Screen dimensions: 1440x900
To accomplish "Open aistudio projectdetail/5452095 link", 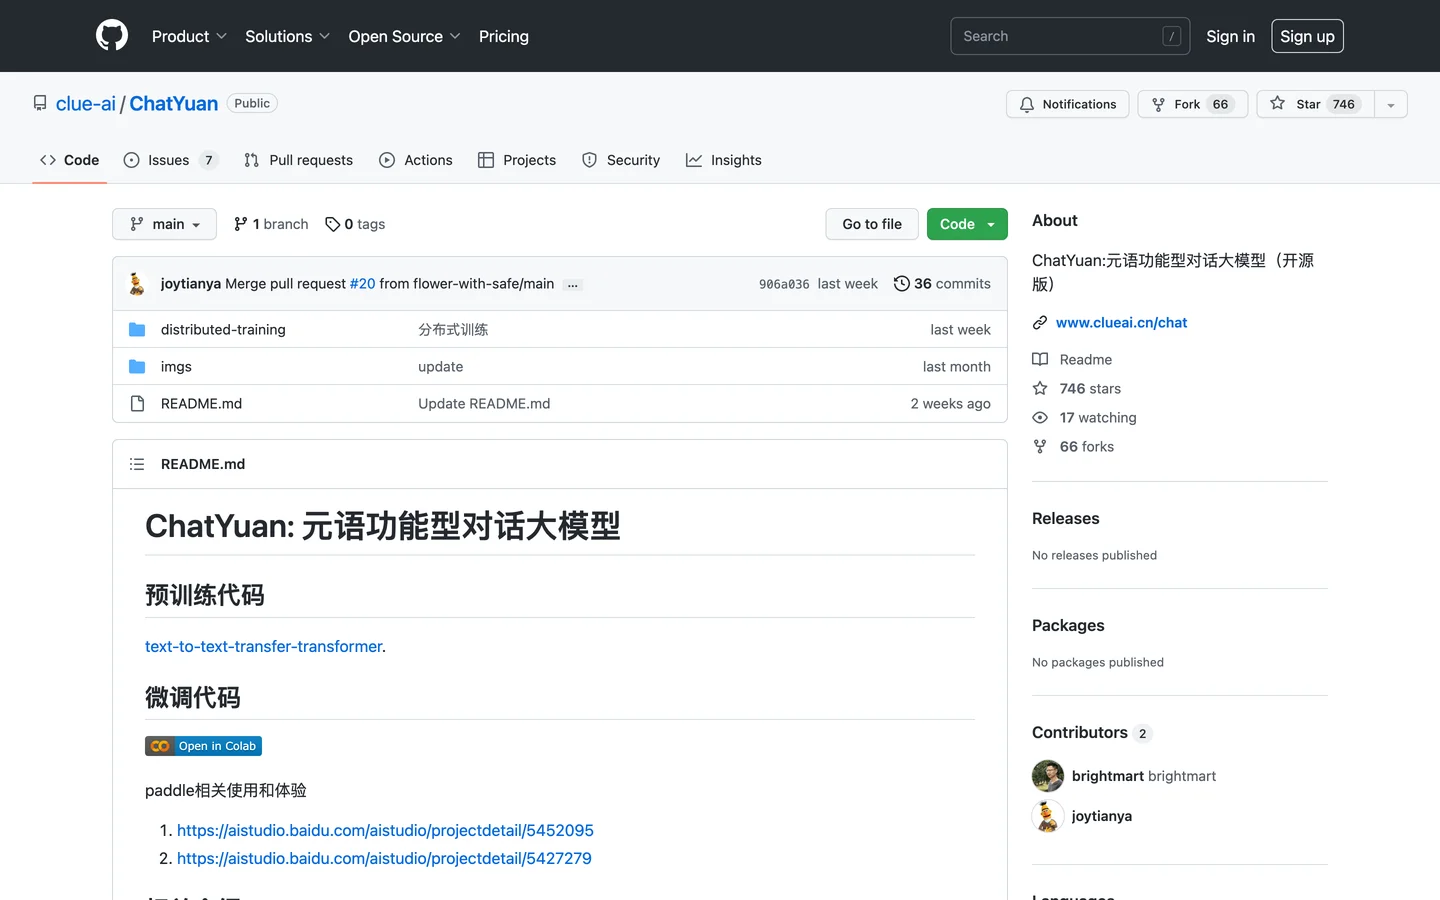I will [x=385, y=830].
